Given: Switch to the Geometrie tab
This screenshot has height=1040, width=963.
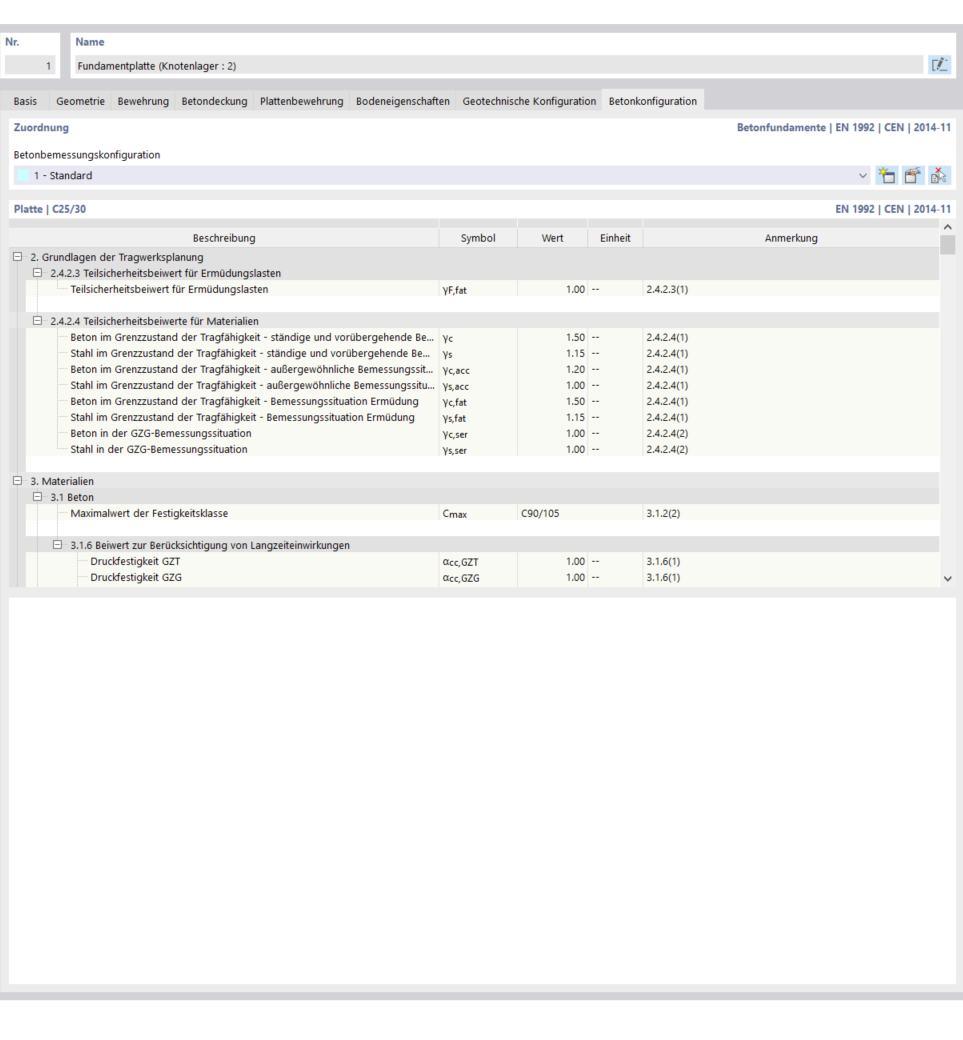Looking at the screenshot, I should pyautogui.click(x=79, y=100).
